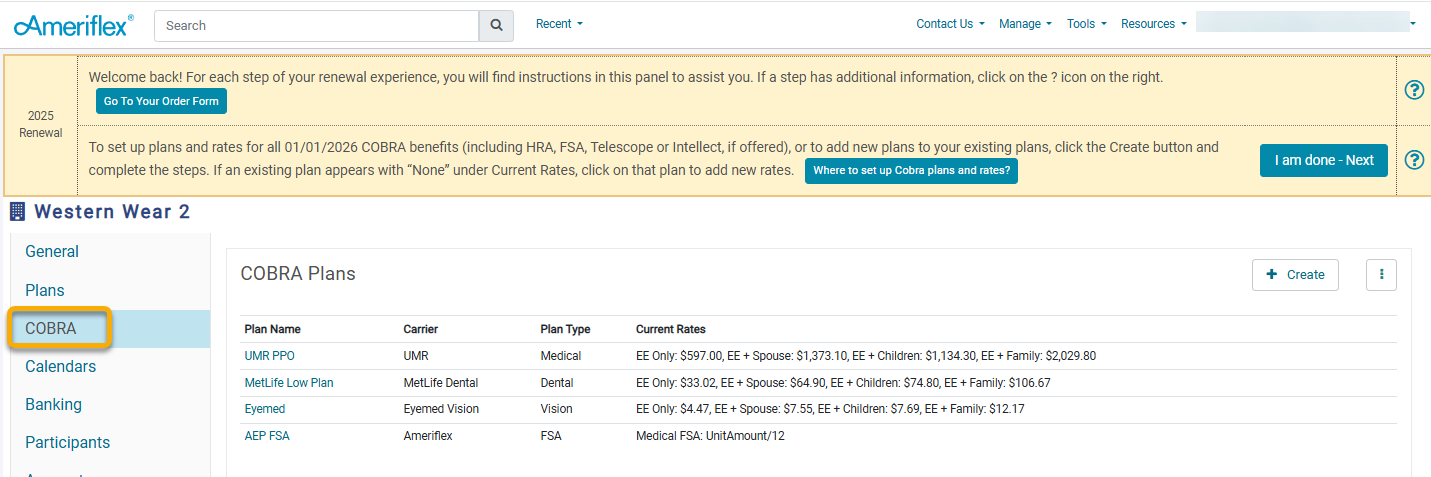The height and width of the screenshot is (477, 1431).
Task: Focus the Search input field
Action: point(317,26)
